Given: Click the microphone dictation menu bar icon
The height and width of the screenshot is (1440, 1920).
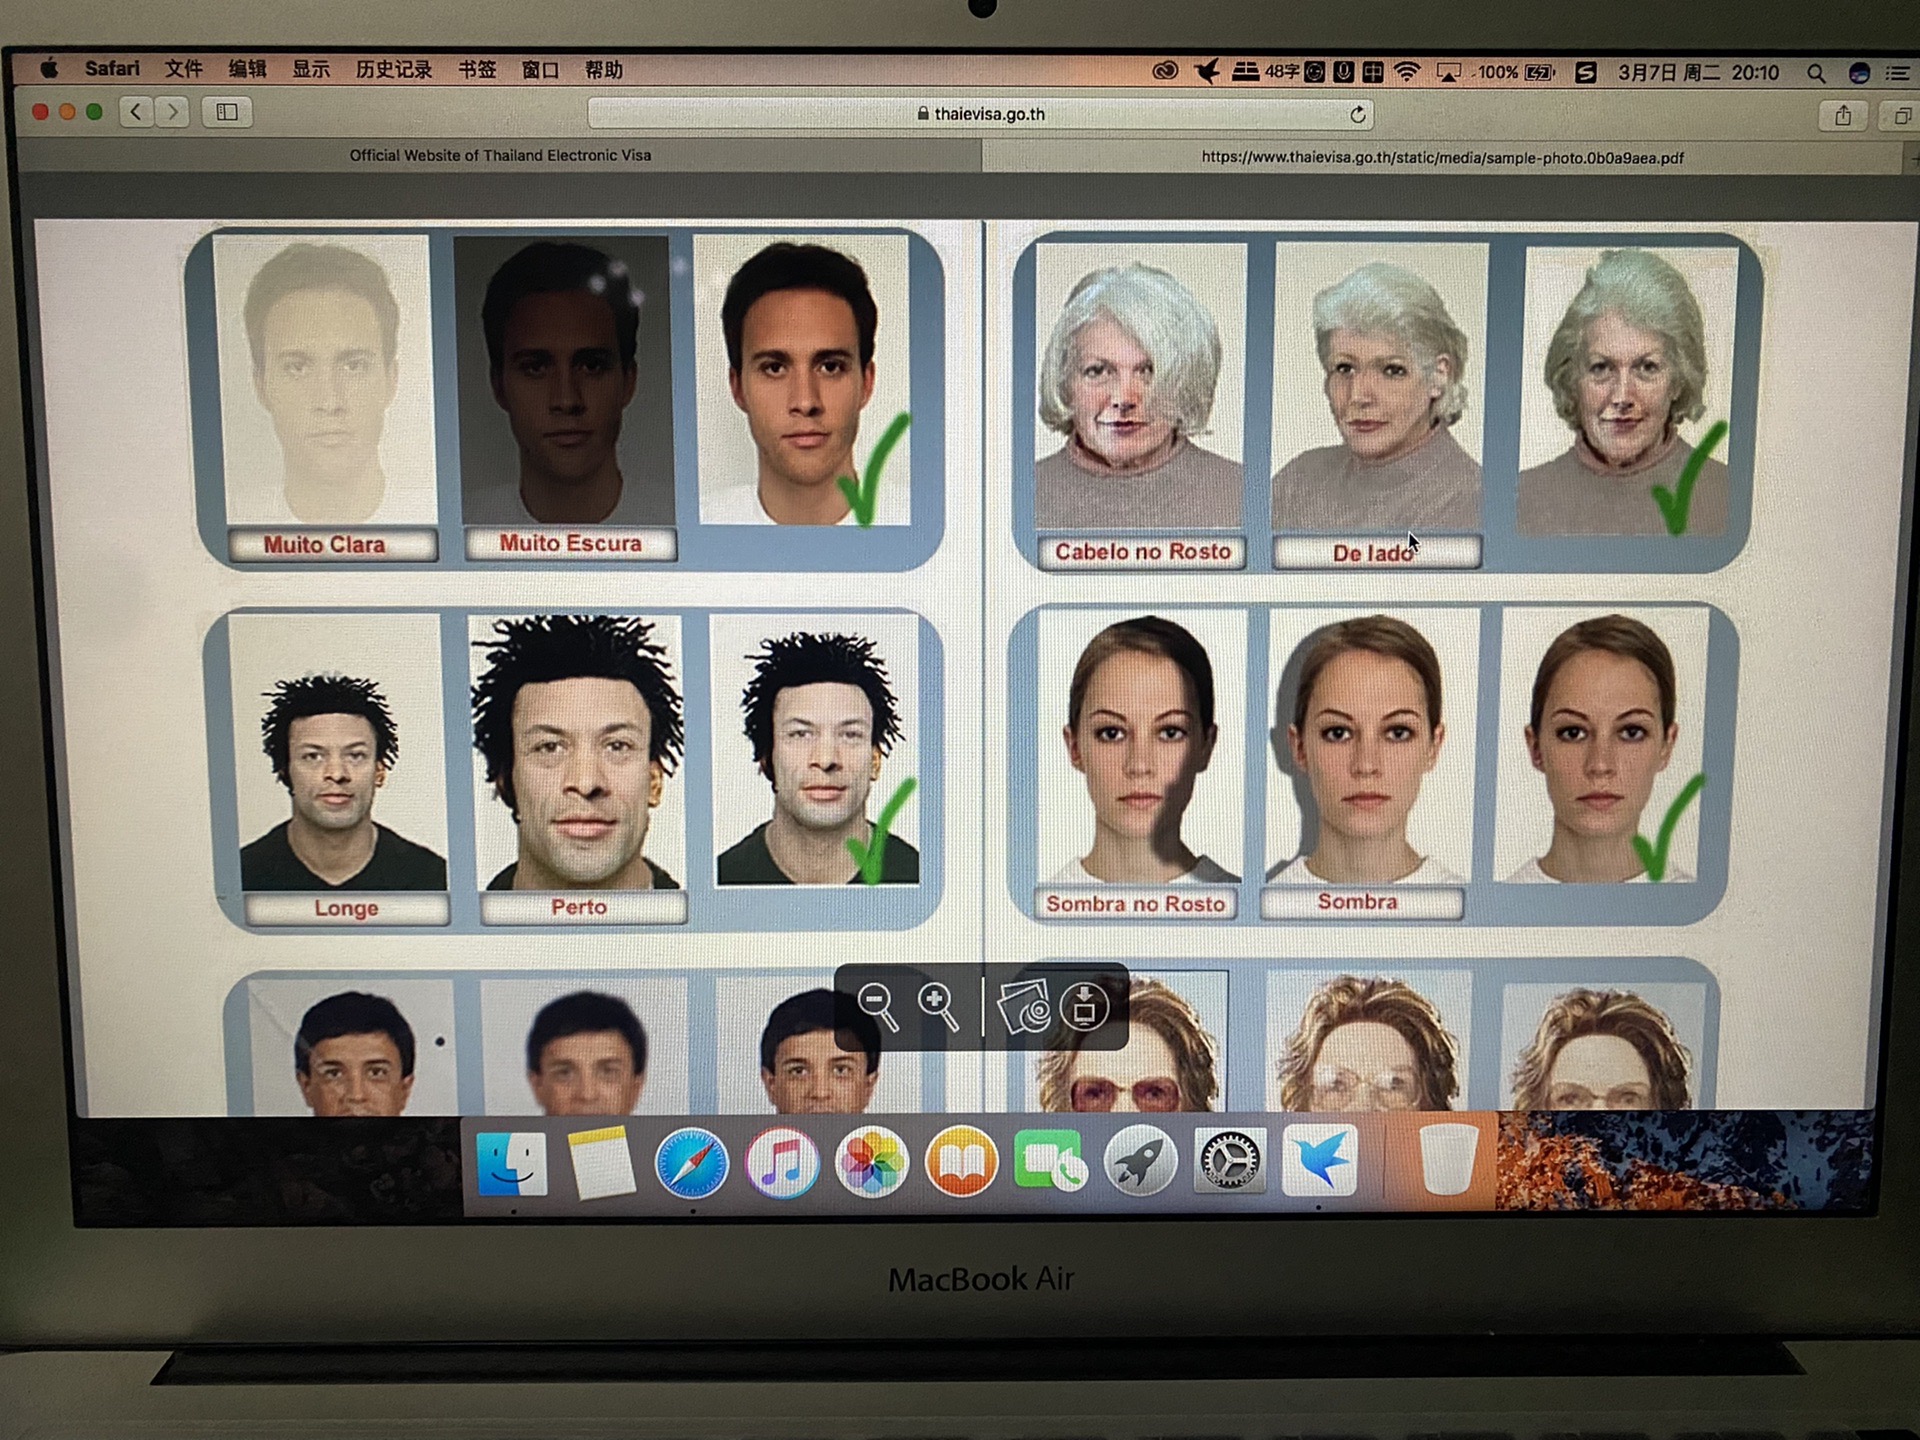Looking at the screenshot, I should click(x=1344, y=72).
